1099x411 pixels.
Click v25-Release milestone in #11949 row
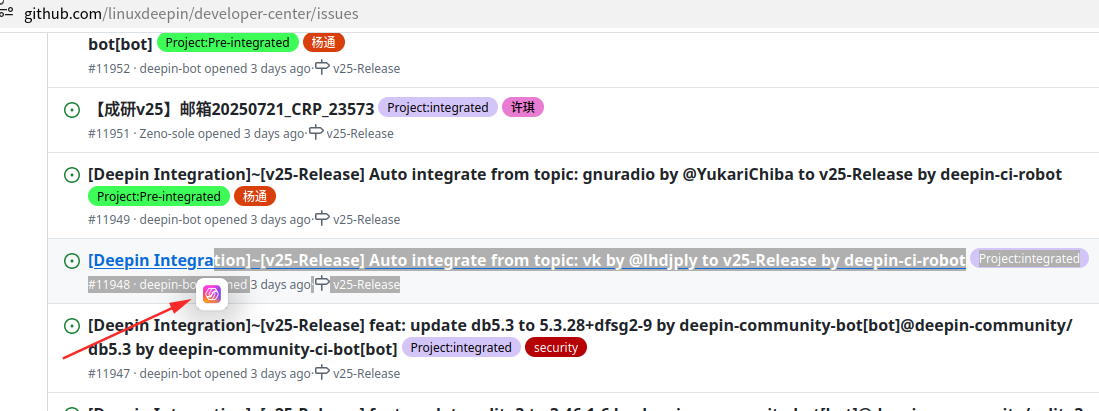click(x=367, y=220)
